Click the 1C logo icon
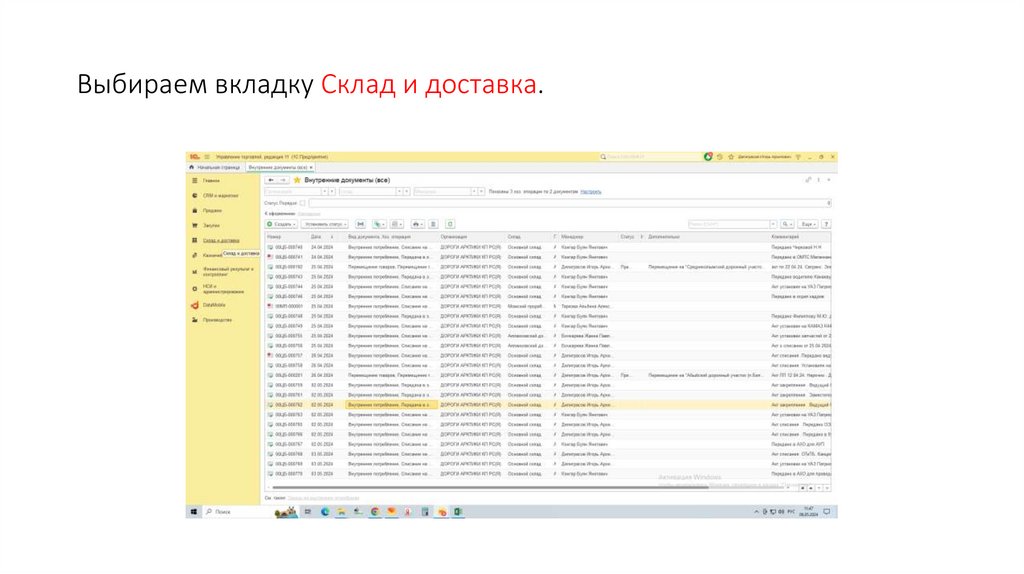1024x574 pixels. 195,157
